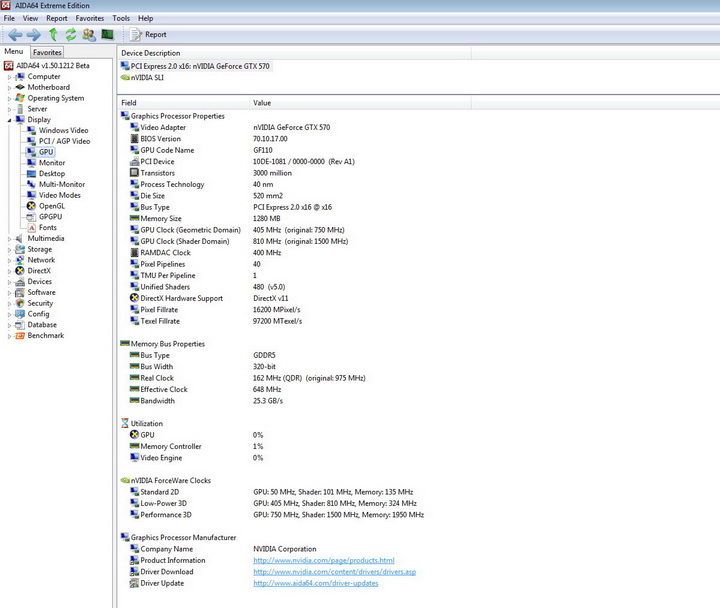Select the Video Modes tree icon
This screenshot has width=720, height=608.
31,195
